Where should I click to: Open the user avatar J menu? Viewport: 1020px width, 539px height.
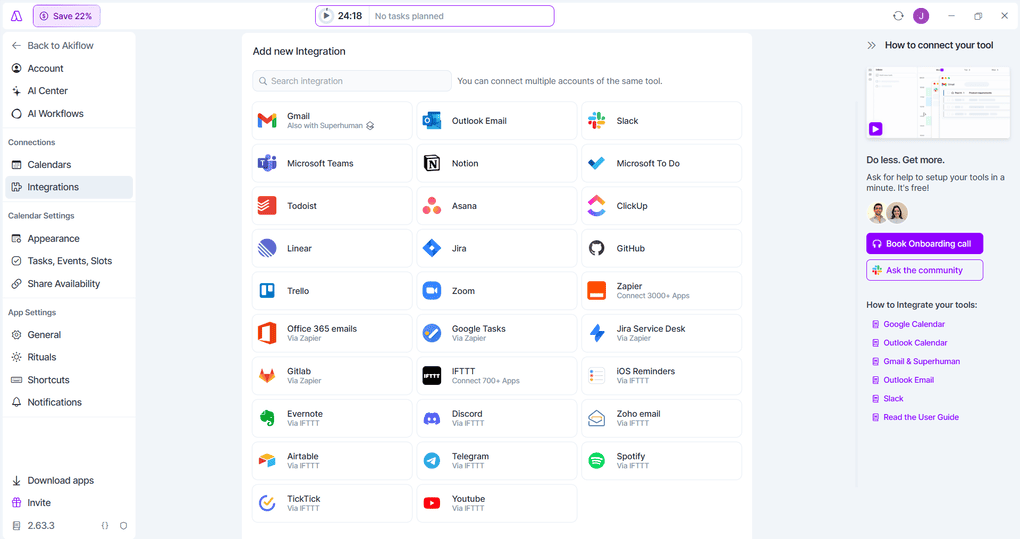921,16
